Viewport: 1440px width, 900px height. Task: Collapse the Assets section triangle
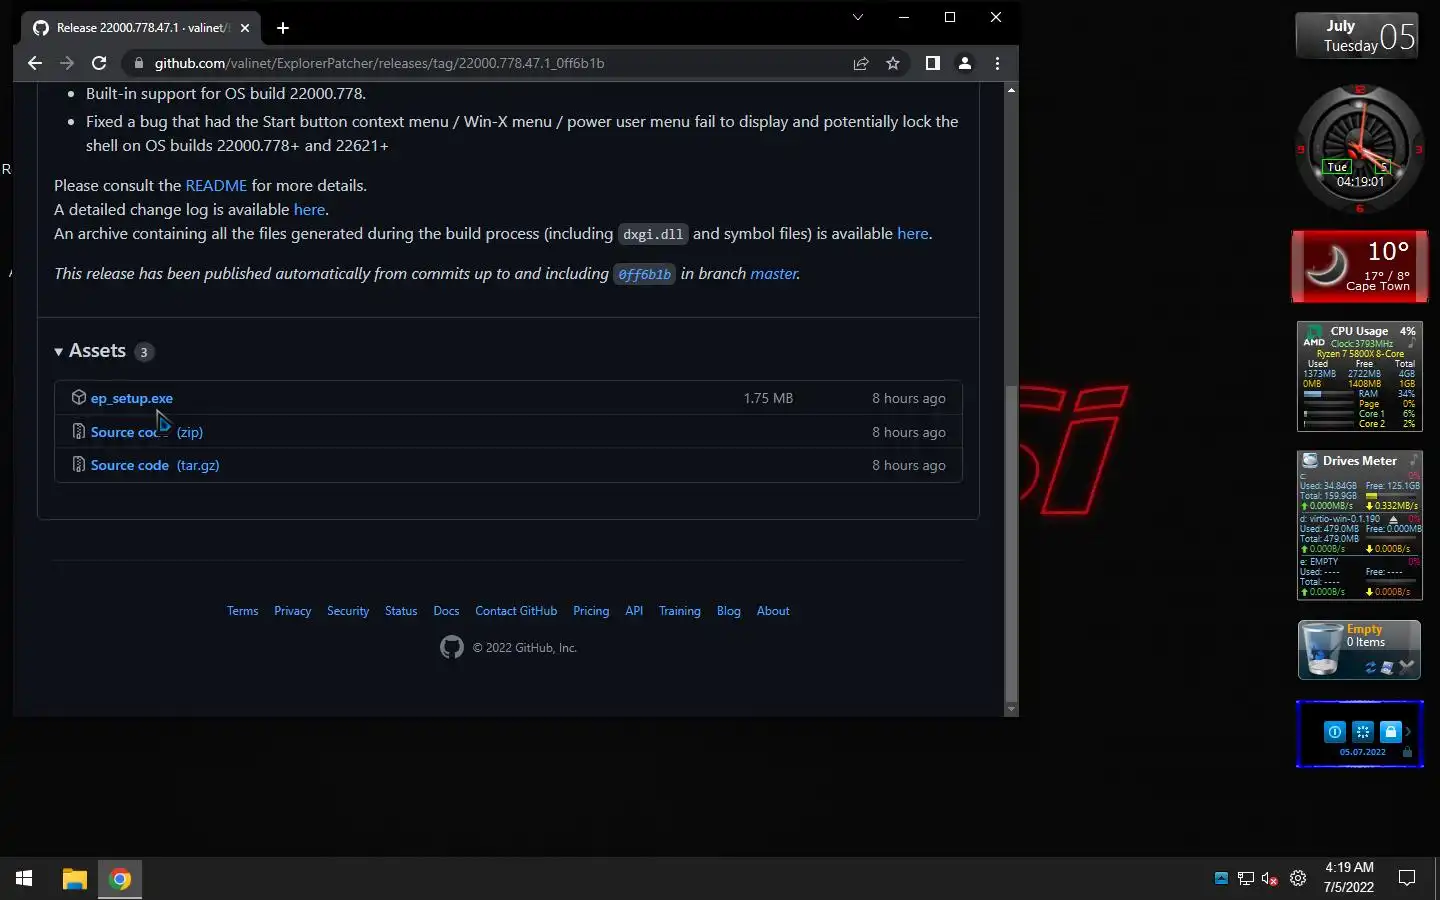pyautogui.click(x=59, y=352)
